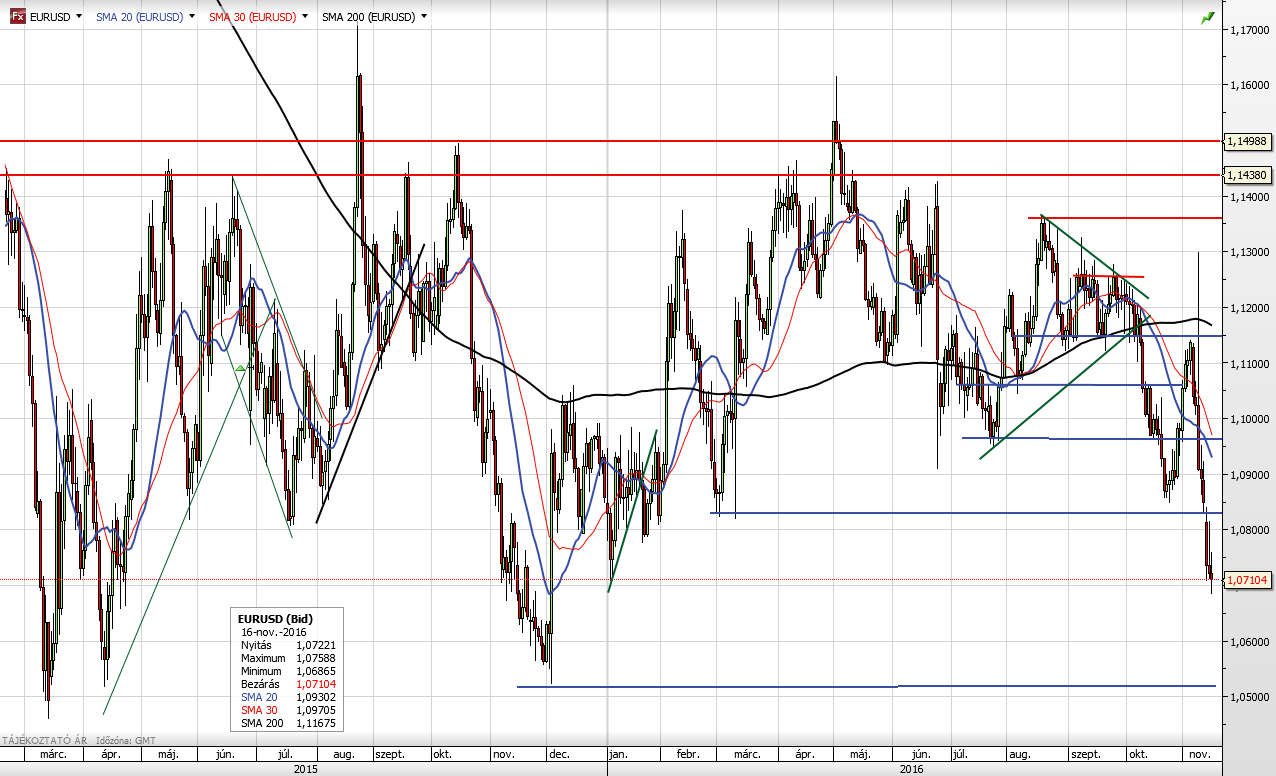Viewport: 1276px width, 776px height.
Task: Click the 'Időzóna: GMT' timezone label
Action: point(128,740)
